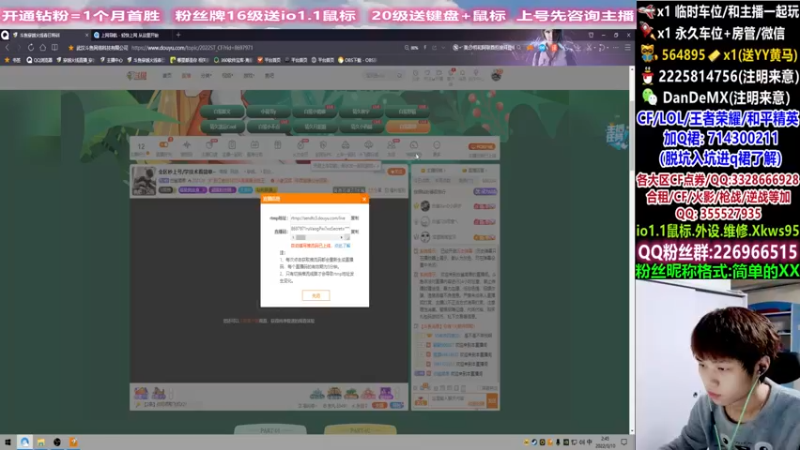
Task: Click the Douyu site search box
Action: 383,76
